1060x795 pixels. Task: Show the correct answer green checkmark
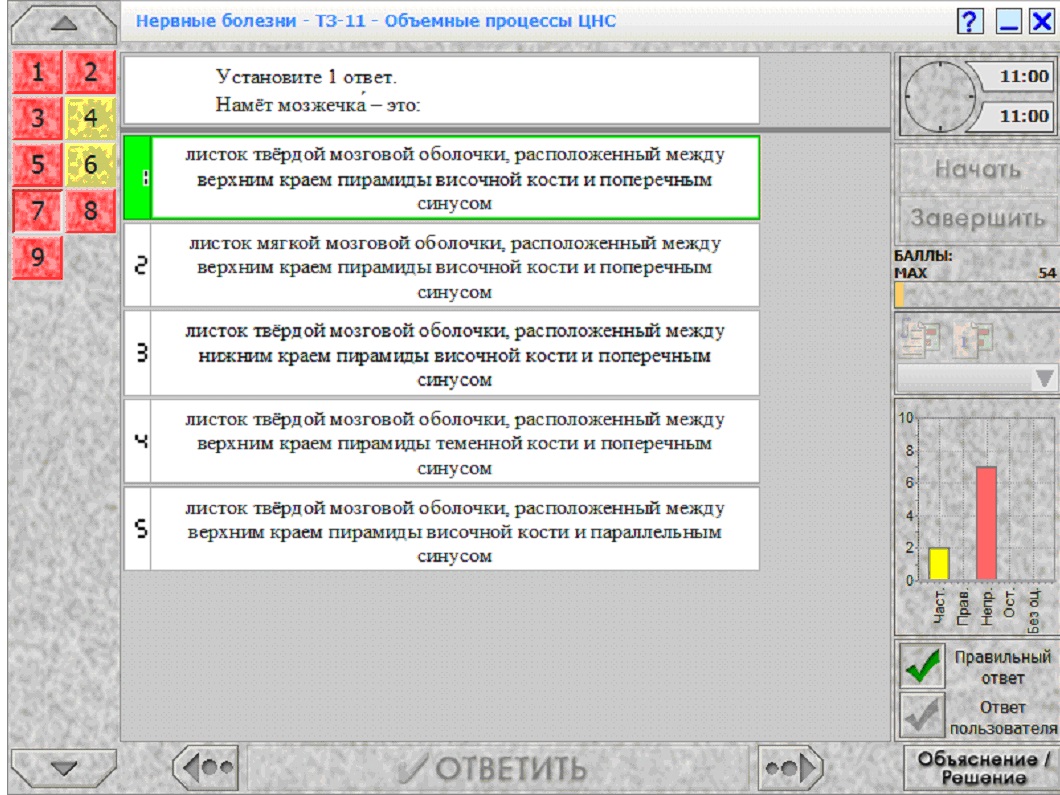[x=922, y=666]
